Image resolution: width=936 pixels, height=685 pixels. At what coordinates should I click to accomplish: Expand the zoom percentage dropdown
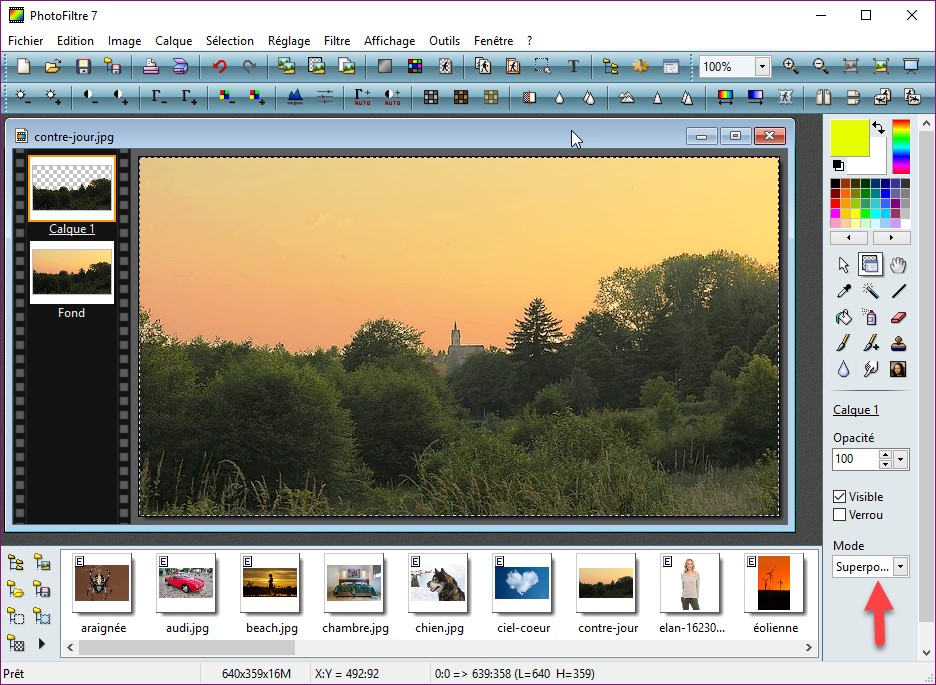pos(762,67)
